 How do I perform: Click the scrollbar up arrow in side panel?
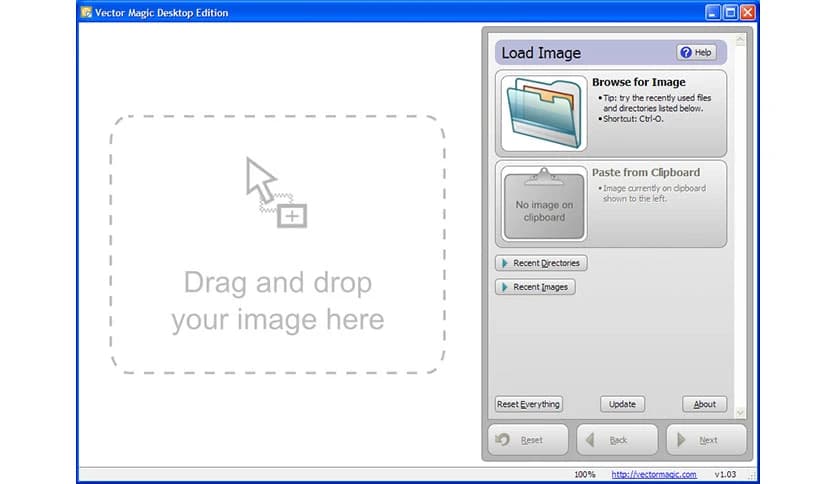[x=740, y=41]
